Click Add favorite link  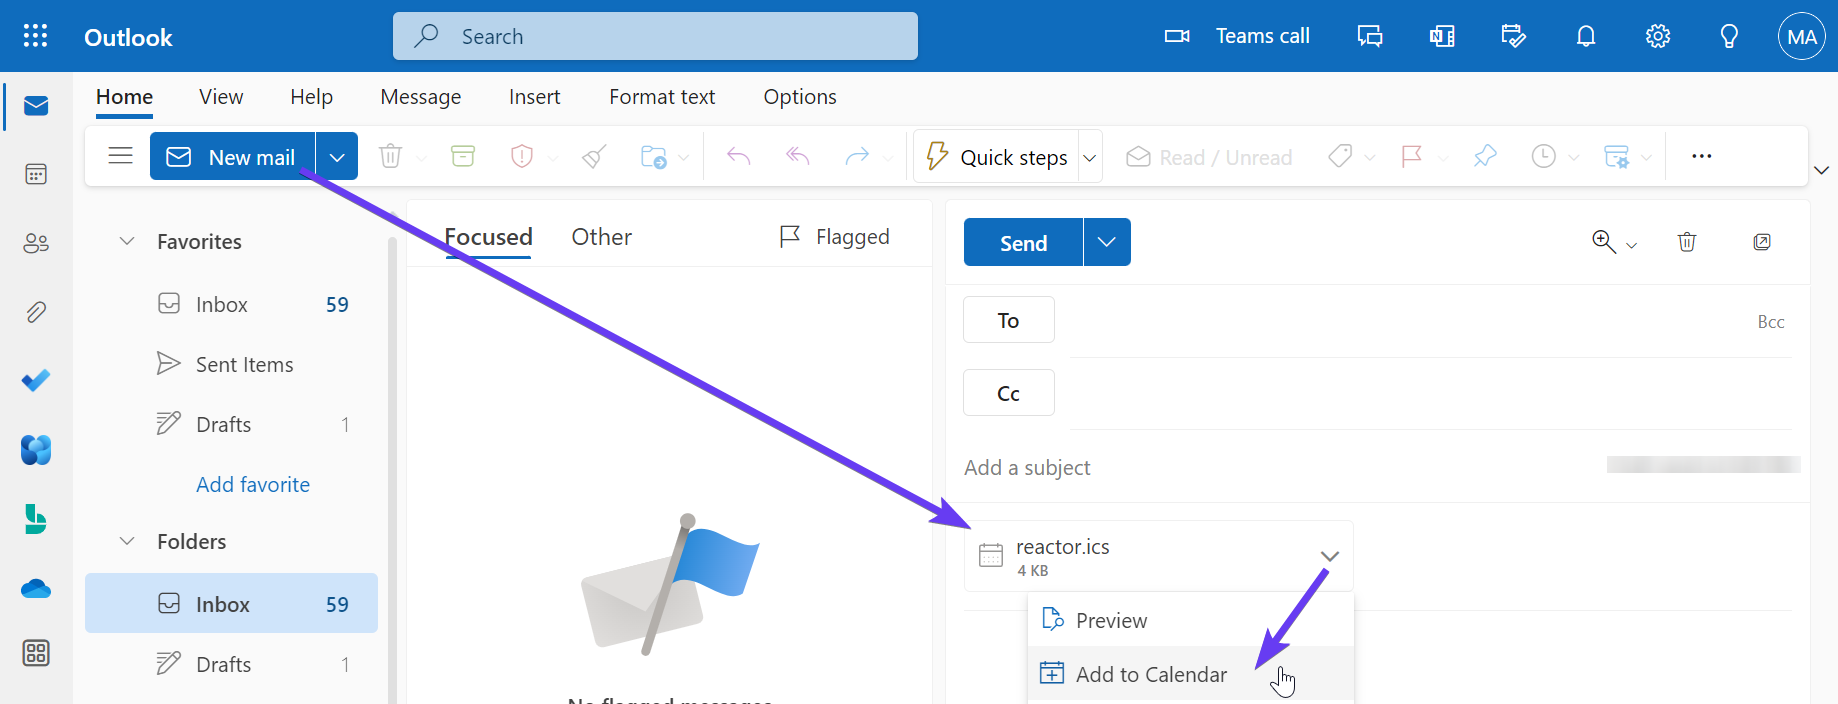coord(253,484)
